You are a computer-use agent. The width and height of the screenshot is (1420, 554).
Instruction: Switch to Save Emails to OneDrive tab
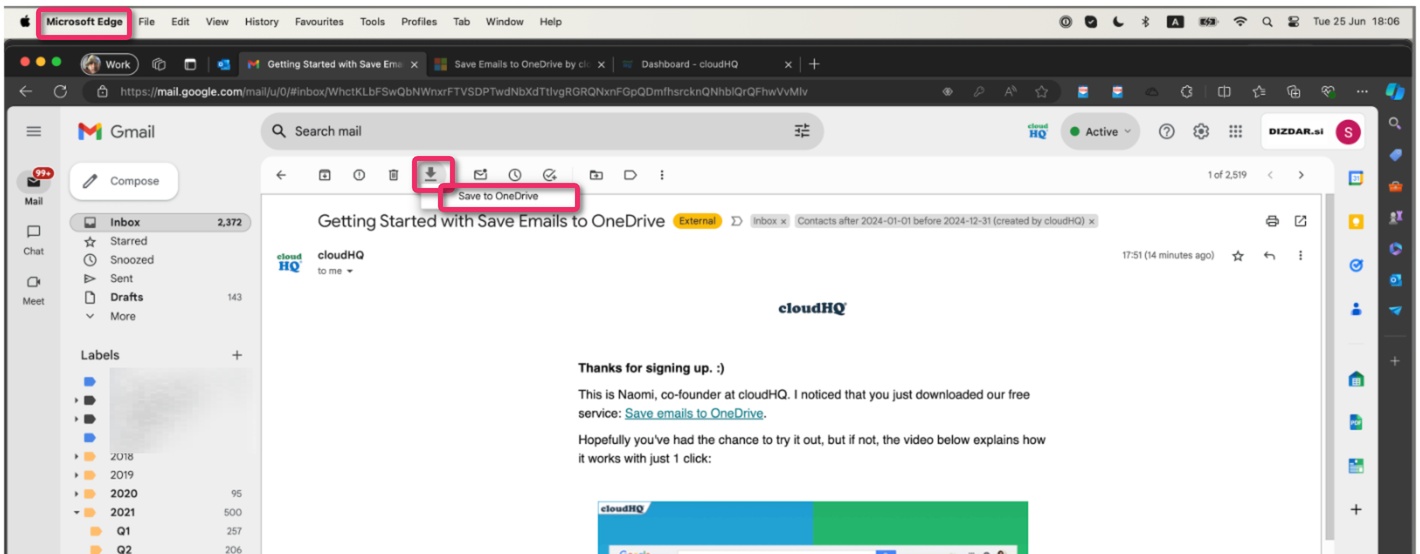(519, 64)
